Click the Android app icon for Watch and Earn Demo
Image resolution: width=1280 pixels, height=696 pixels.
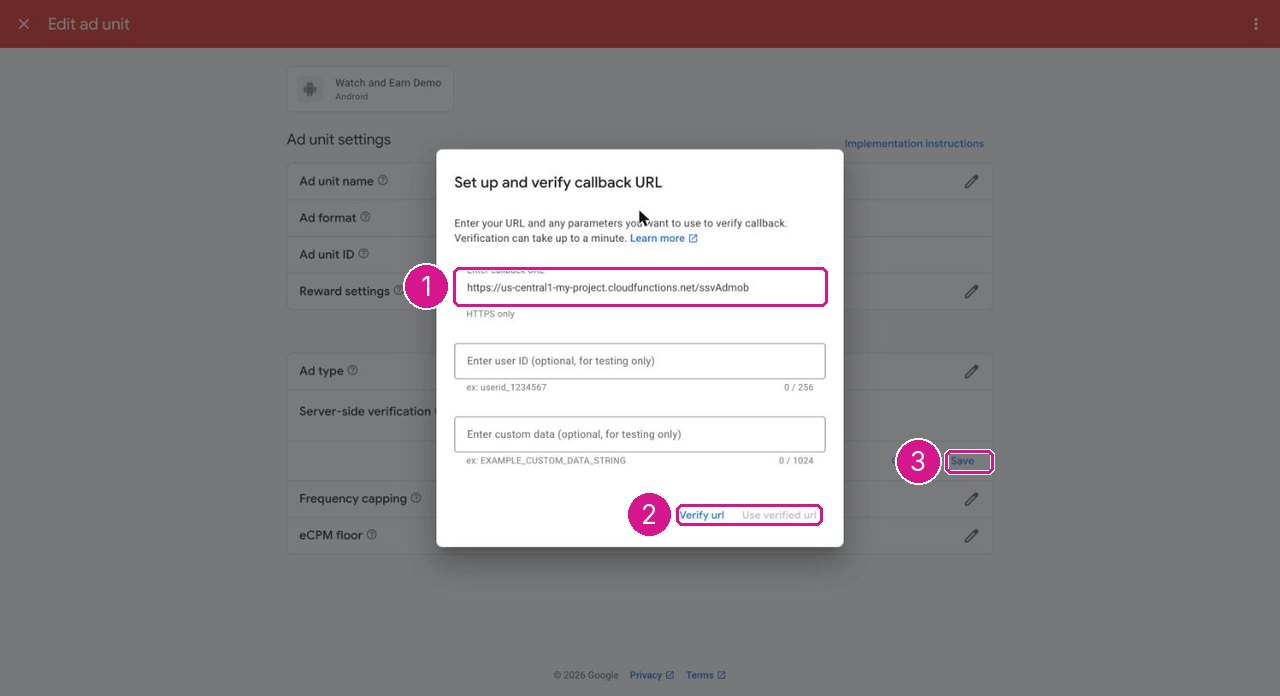310,89
